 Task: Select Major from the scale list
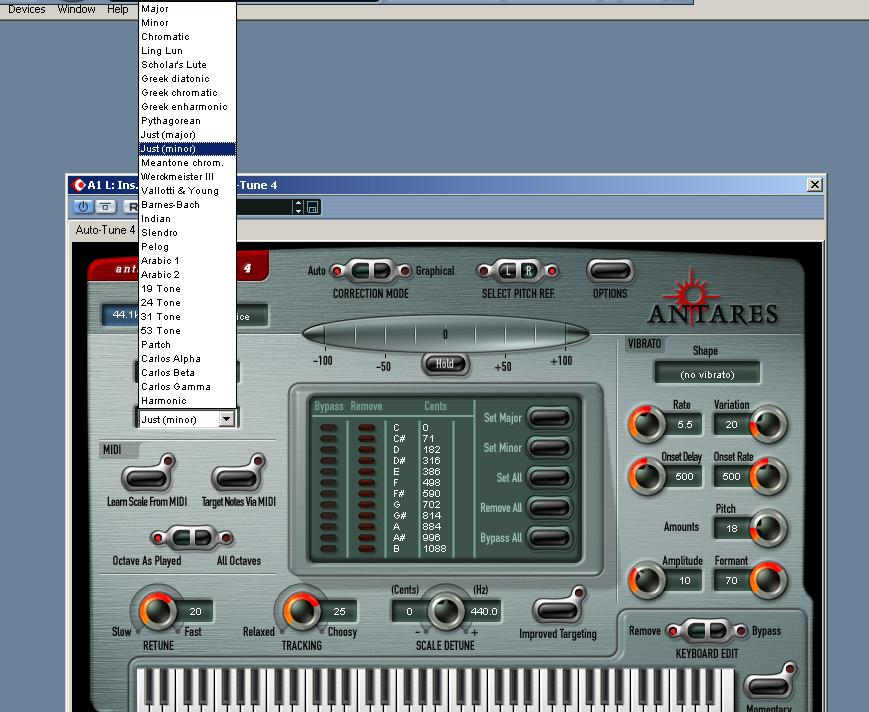(187, 9)
